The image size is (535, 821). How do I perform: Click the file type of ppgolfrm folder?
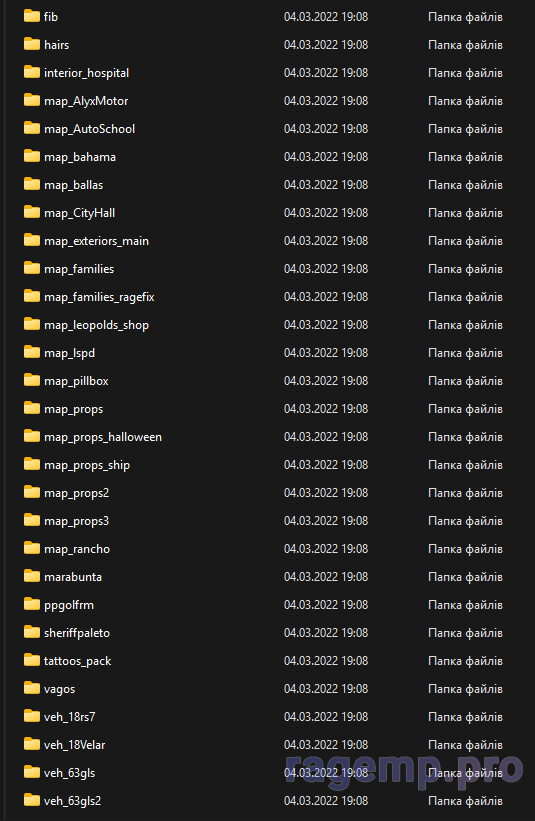point(465,605)
